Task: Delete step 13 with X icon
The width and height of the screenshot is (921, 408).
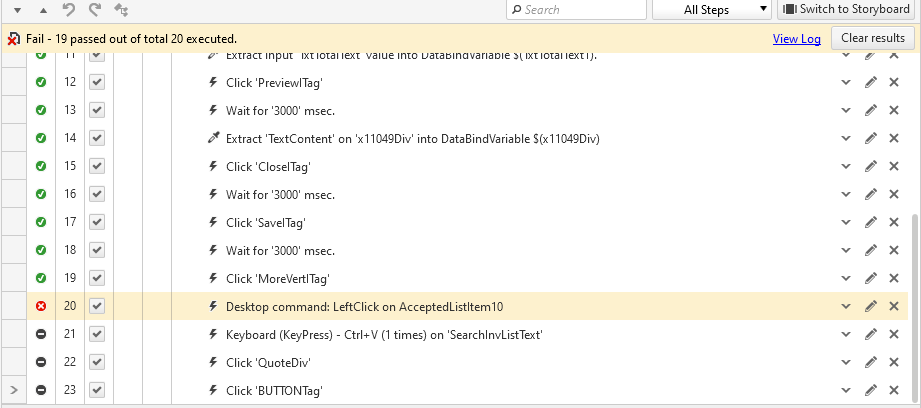Action: click(894, 110)
